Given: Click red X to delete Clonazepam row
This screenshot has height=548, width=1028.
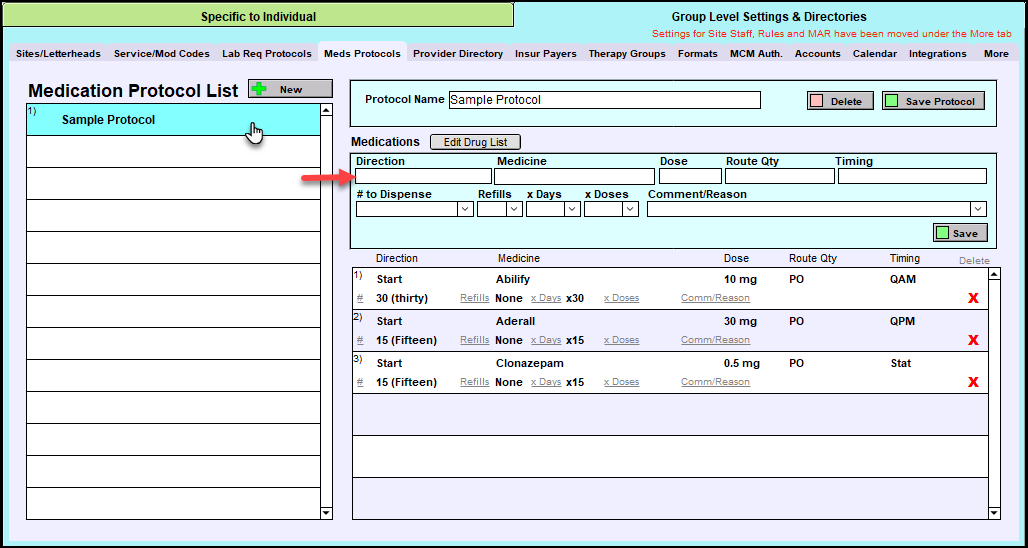Looking at the screenshot, I should point(973,382).
